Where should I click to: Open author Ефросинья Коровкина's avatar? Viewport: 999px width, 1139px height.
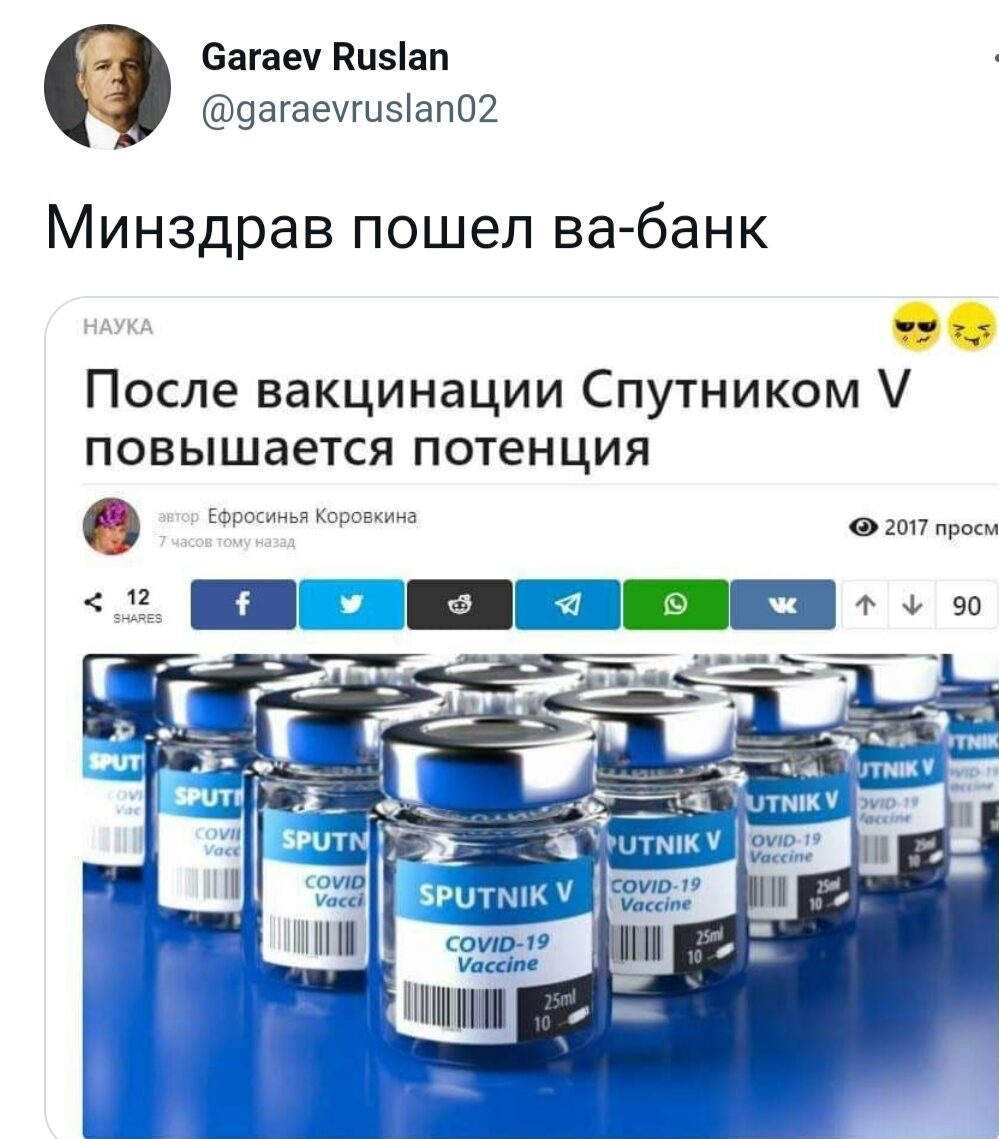click(x=111, y=526)
